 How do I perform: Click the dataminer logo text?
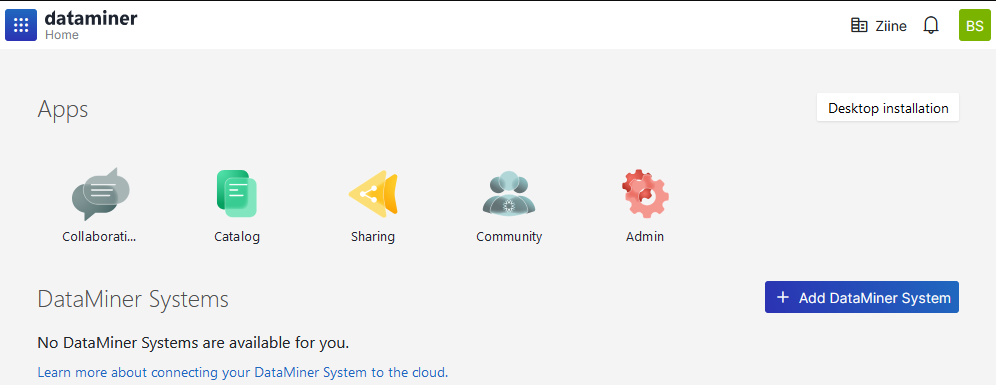tap(91, 18)
